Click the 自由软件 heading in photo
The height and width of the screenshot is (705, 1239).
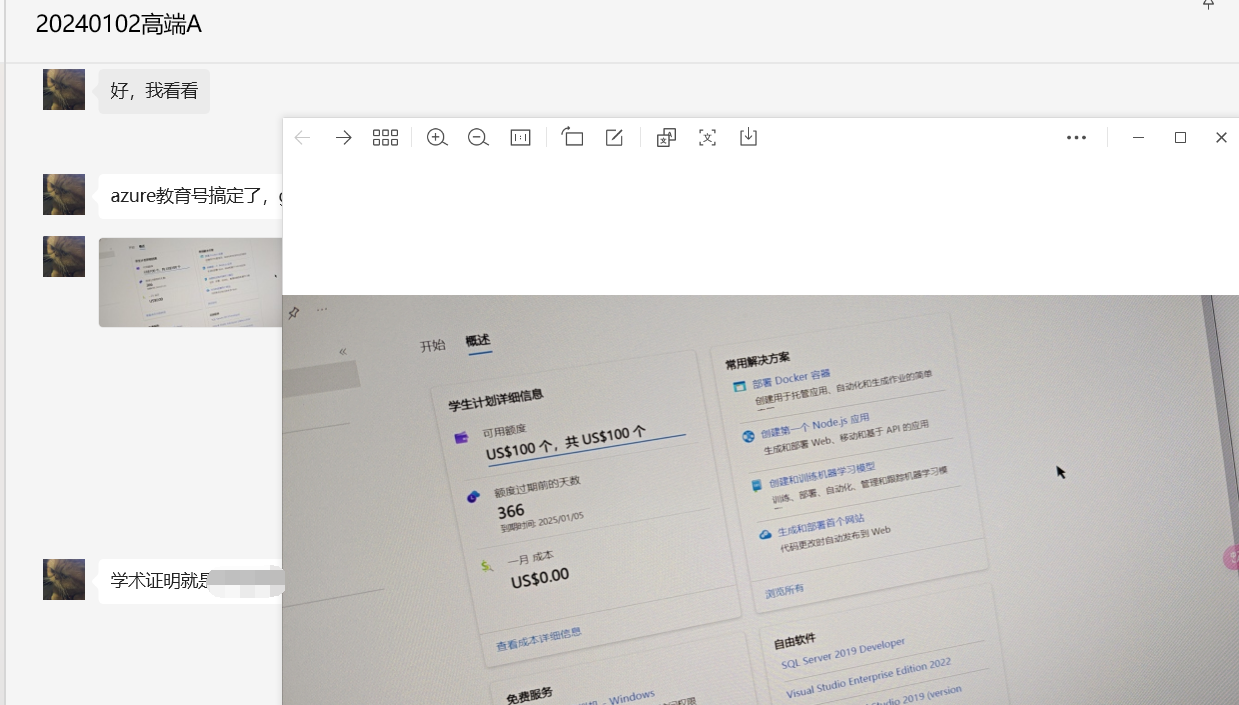click(x=794, y=639)
